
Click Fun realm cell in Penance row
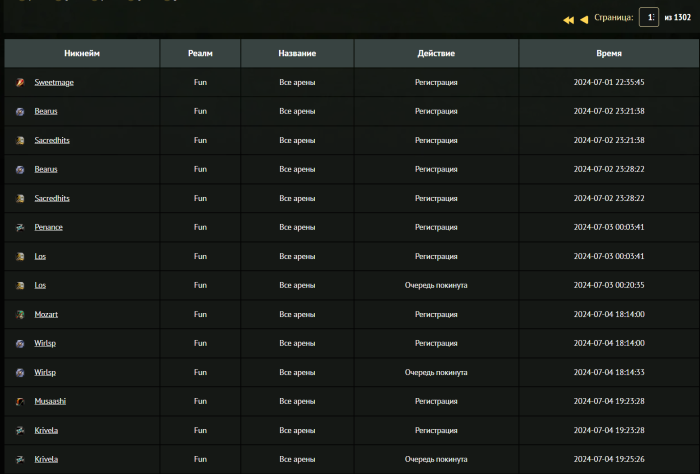200,227
